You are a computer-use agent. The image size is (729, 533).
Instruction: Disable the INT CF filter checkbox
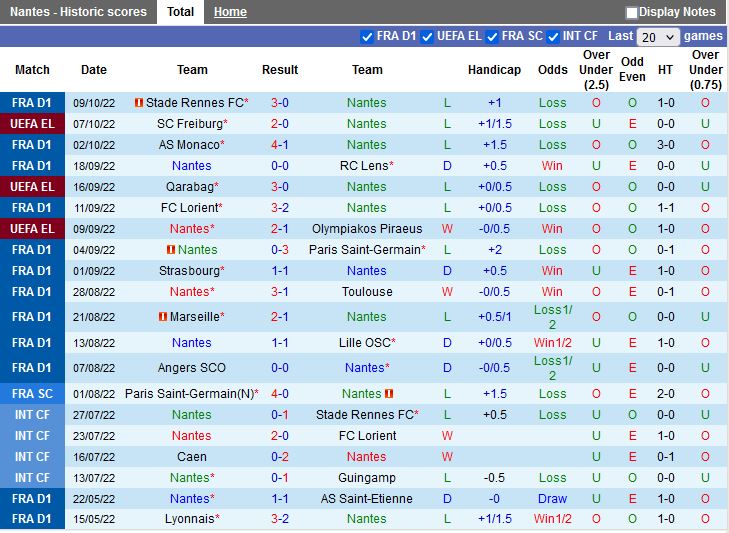(x=552, y=36)
